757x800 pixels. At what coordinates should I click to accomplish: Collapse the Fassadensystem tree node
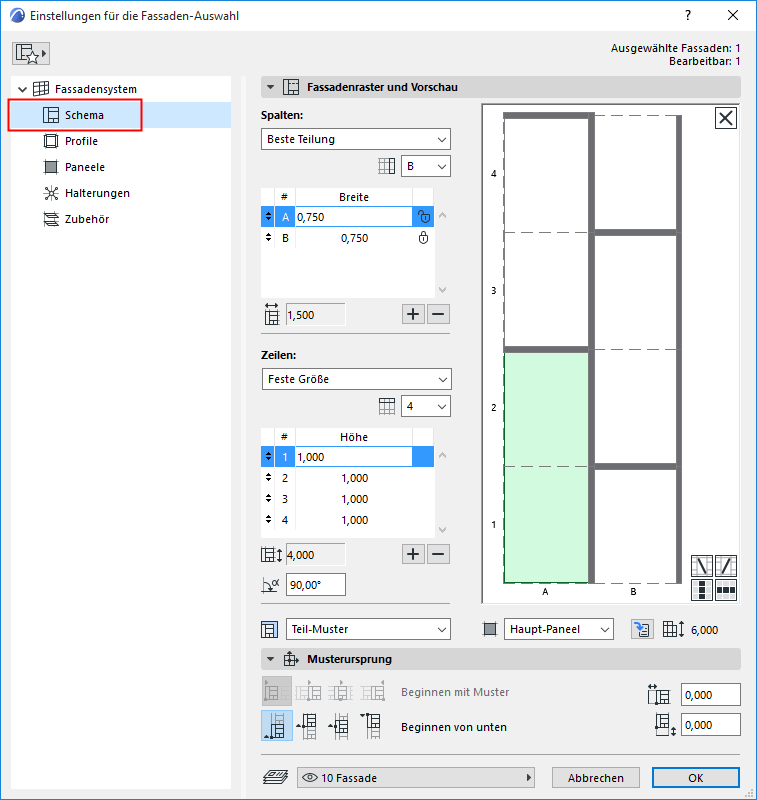[22, 89]
